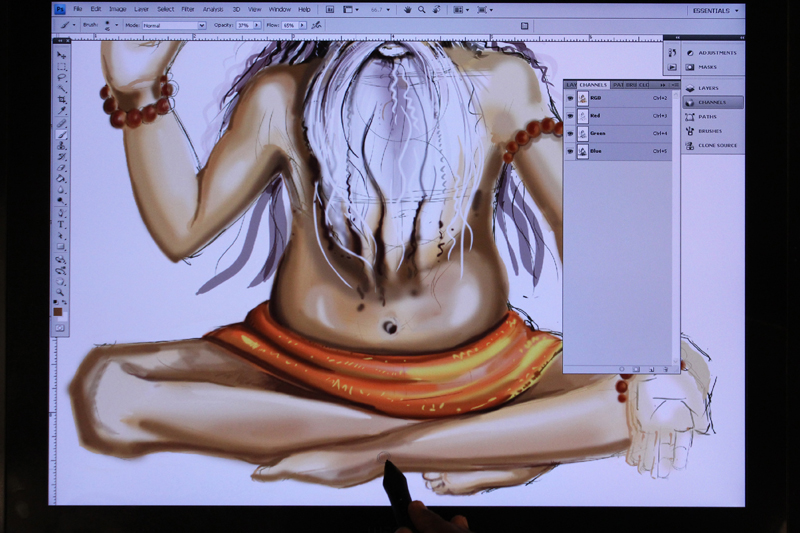Hide the Red channel visibility eye
The image size is (800, 533).
tap(570, 116)
